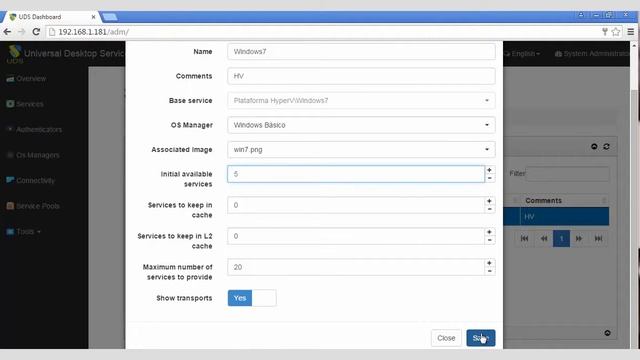The image size is (640, 360).
Task: Decrease Services to keep in cache
Action: point(490,209)
